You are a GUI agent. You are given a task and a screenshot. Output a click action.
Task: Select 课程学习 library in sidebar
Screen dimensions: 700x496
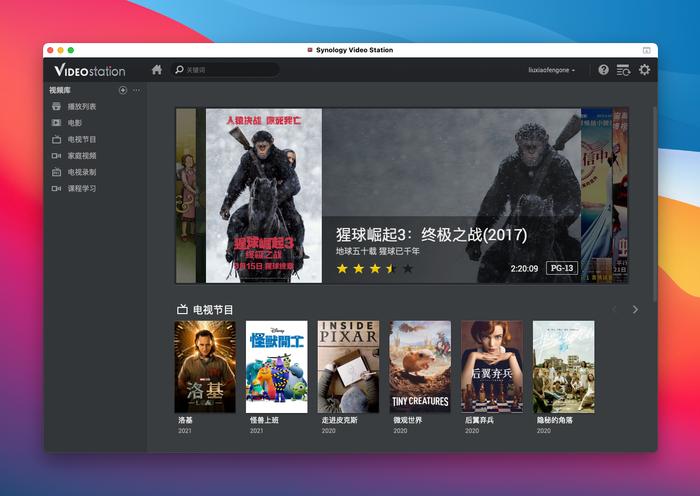pyautogui.click(x=82, y=188)
